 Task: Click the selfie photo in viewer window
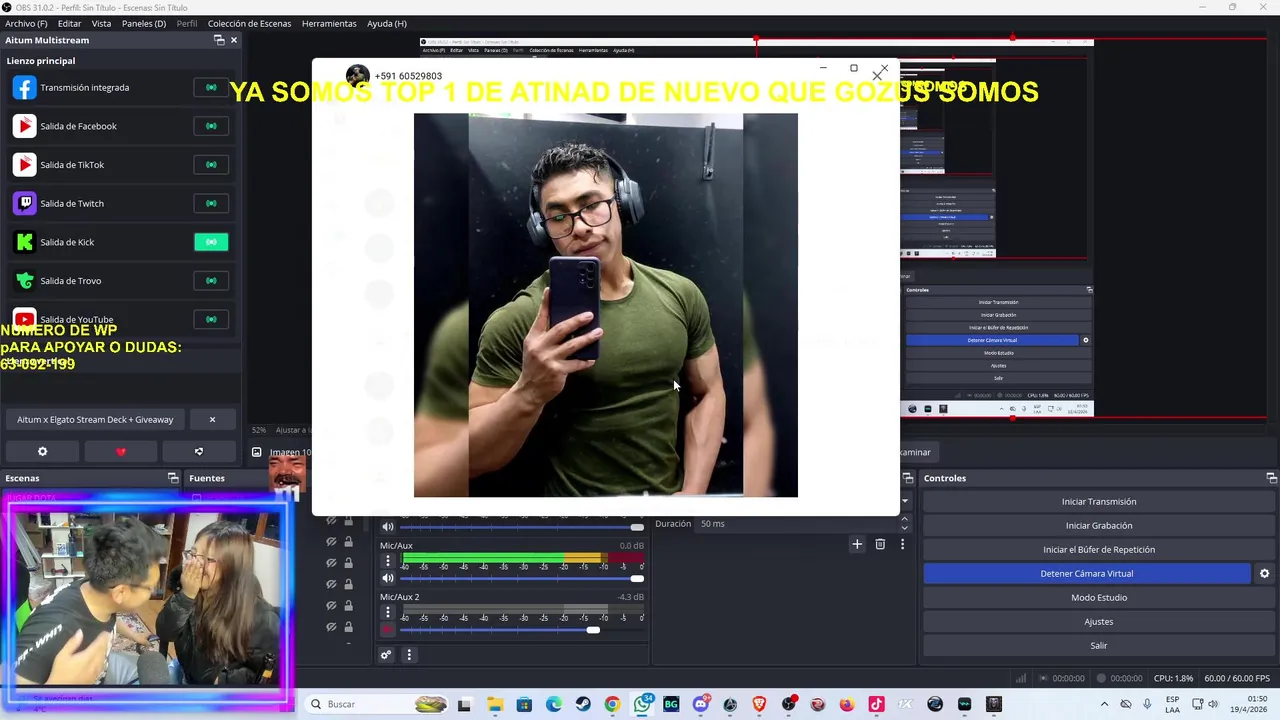tap(606, 305)
